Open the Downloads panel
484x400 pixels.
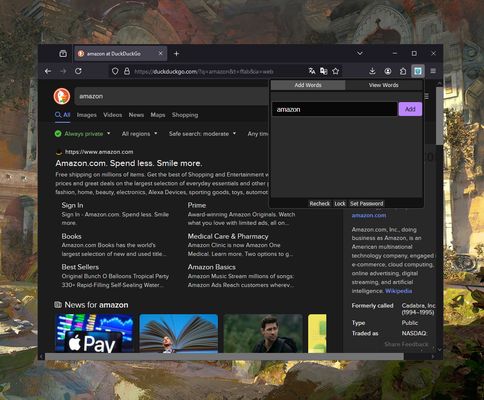372,71
